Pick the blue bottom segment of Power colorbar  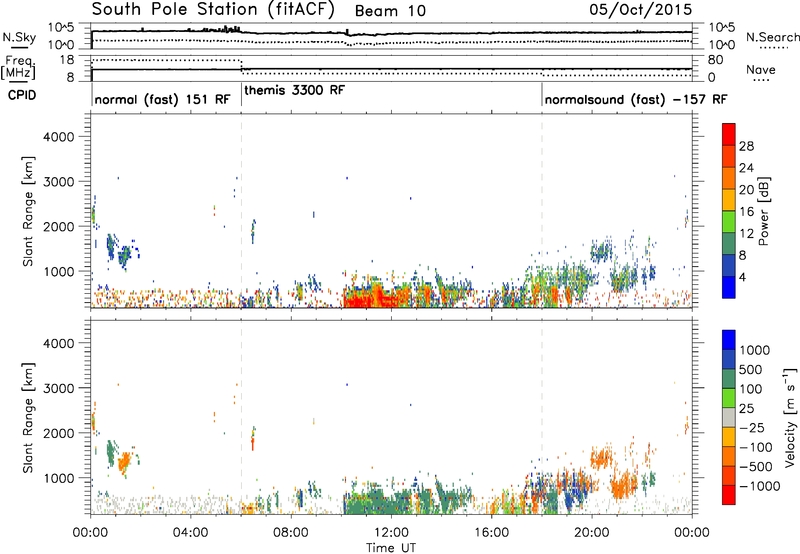tap(729, 287)
